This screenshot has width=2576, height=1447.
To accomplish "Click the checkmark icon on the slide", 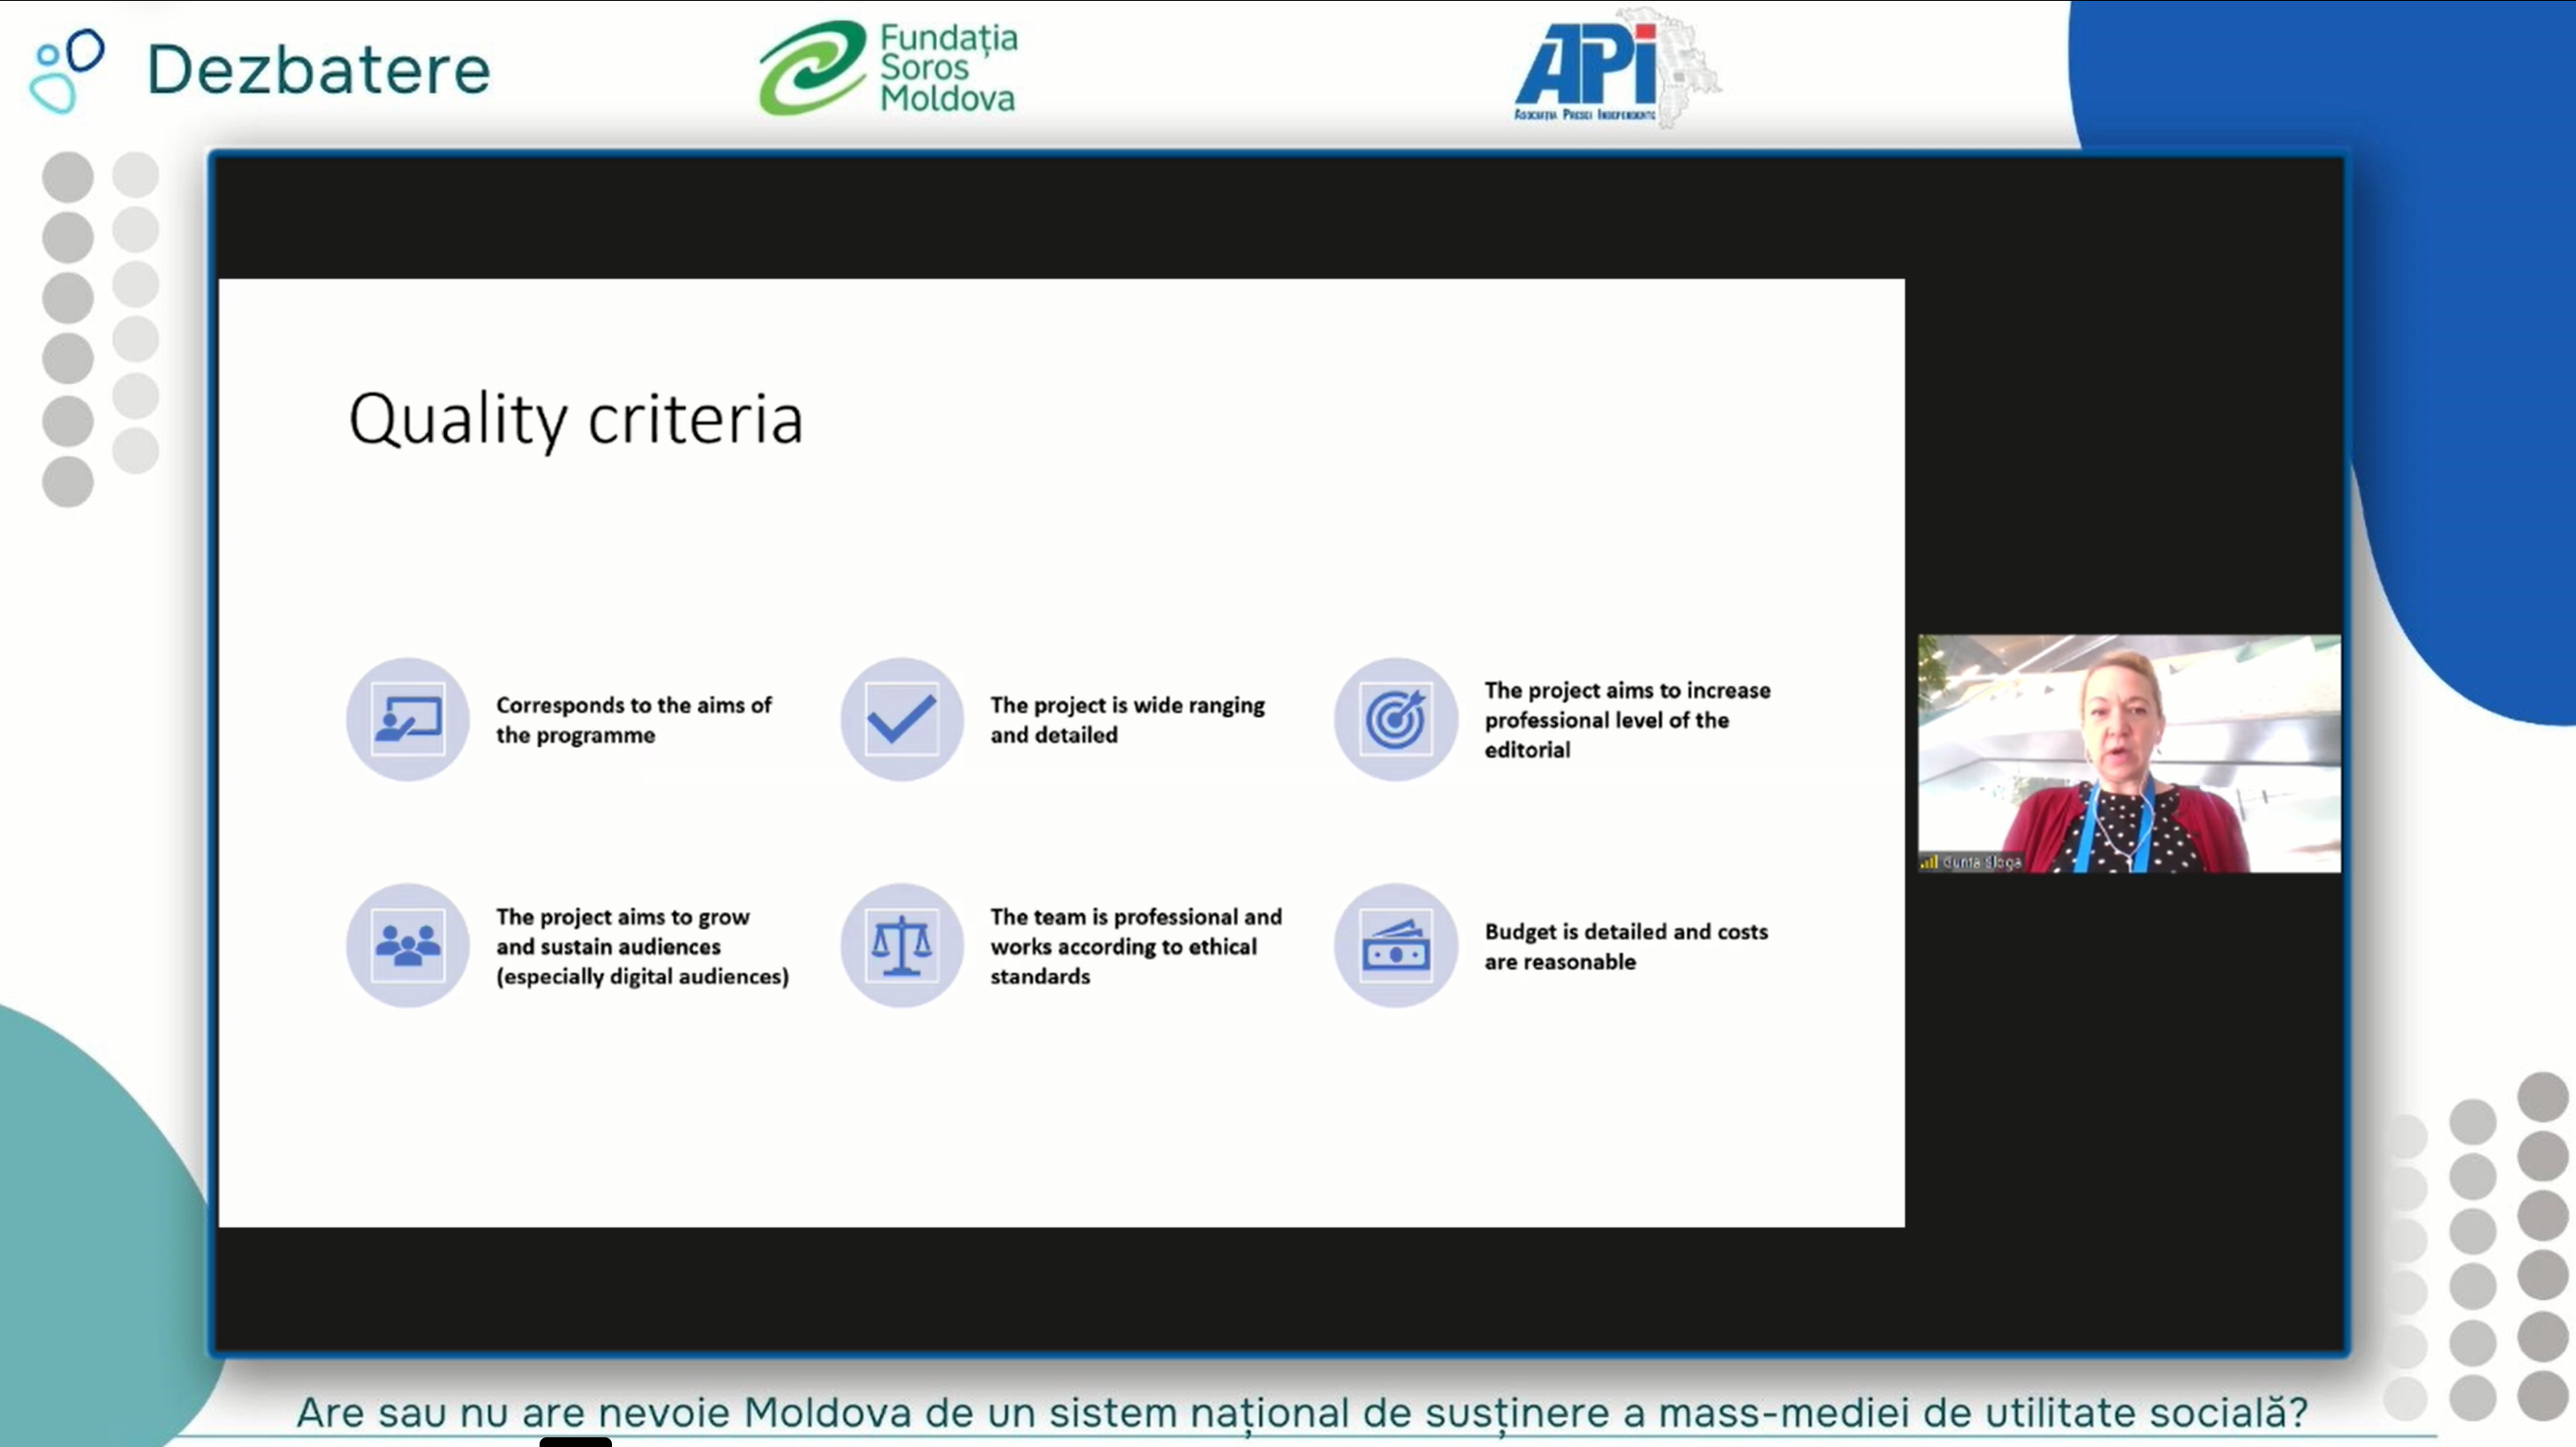I will [x=901, y=719].
